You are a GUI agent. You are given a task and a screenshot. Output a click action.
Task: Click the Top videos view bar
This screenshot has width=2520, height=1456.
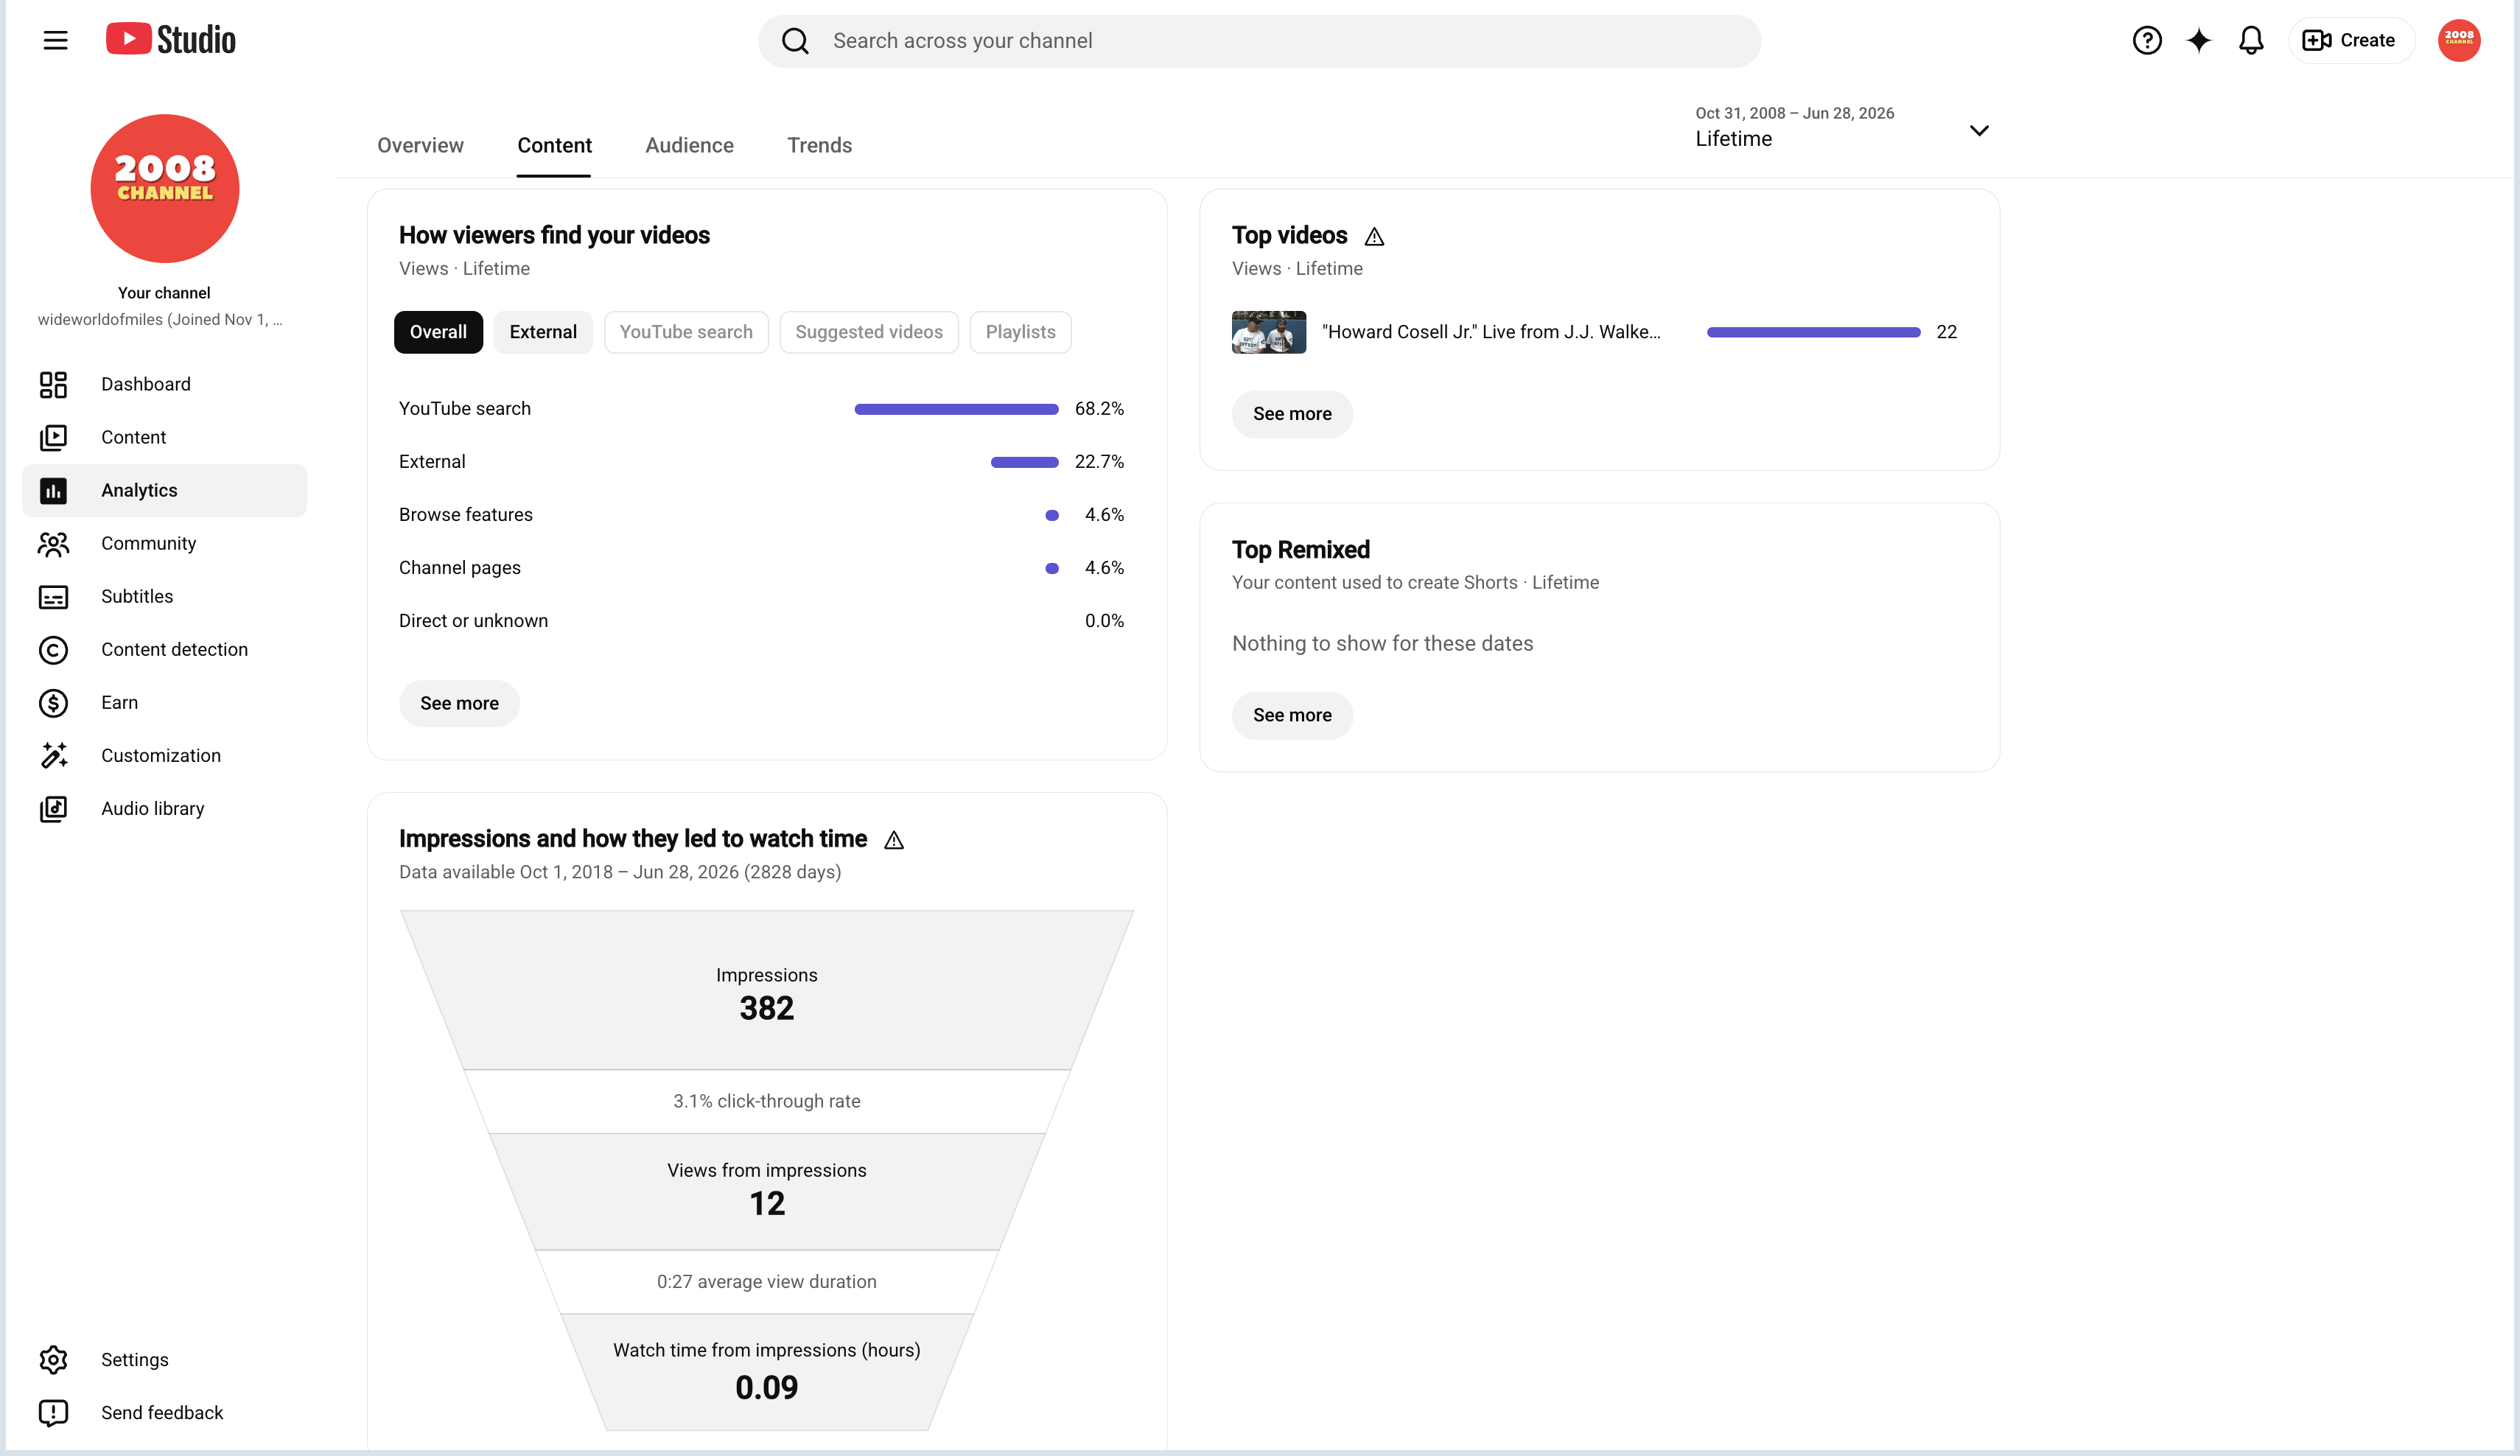1813,332
